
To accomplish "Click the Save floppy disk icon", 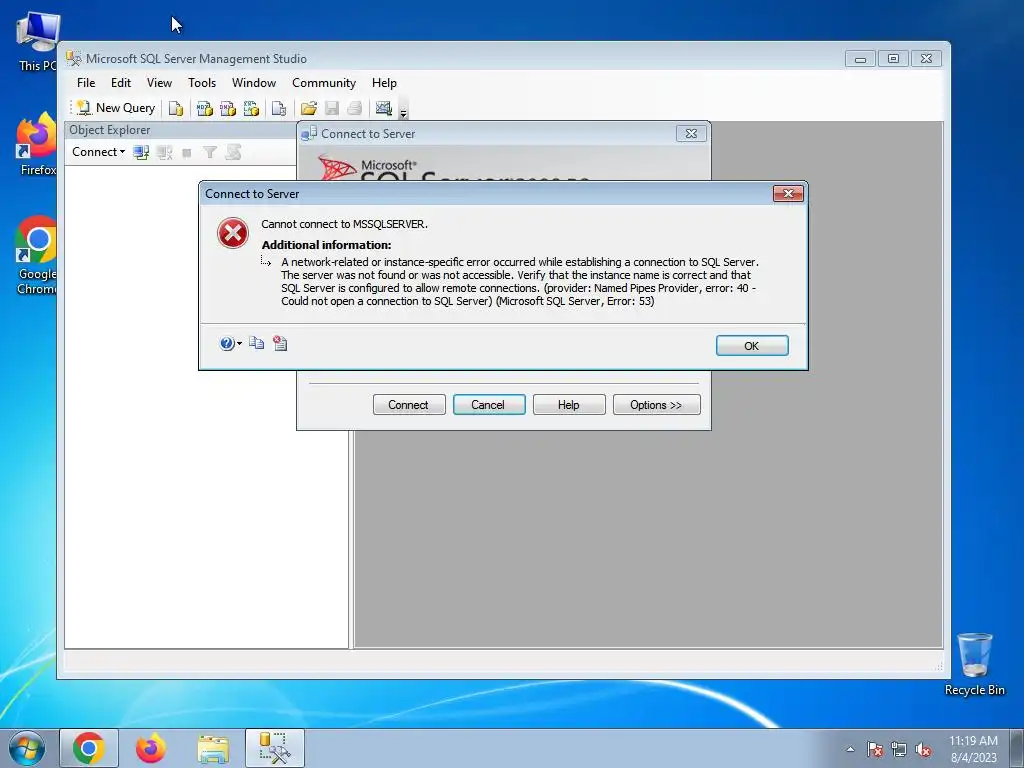I will pos(332,108).
